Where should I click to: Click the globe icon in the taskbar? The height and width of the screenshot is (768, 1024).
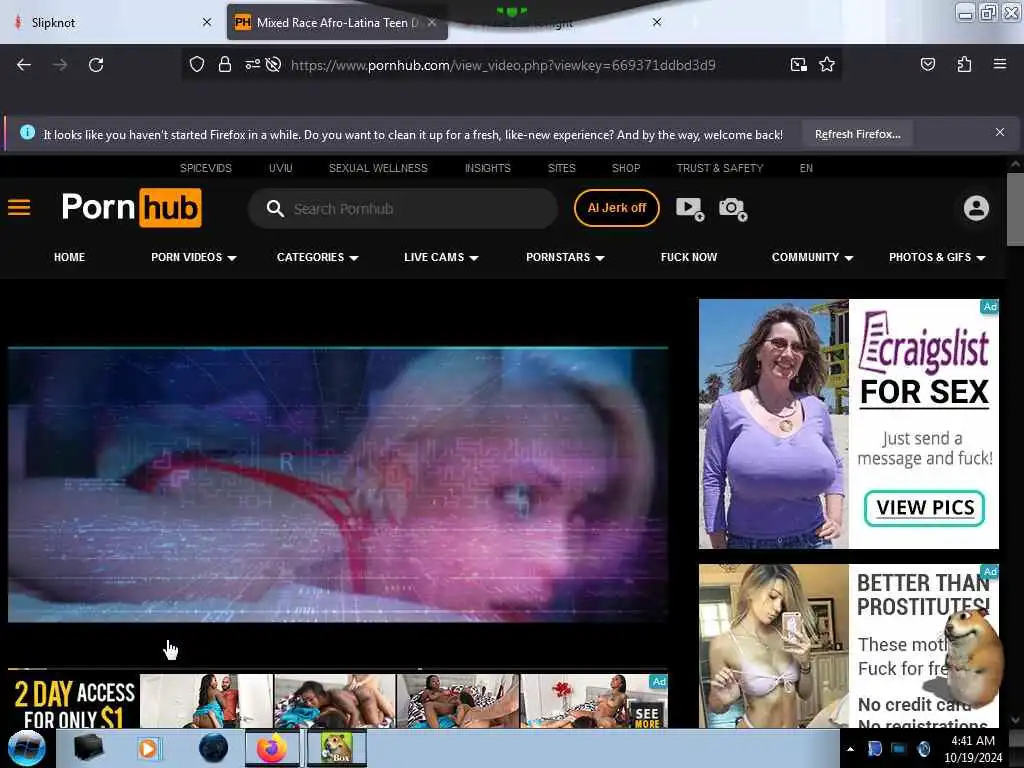pos(213,748)
